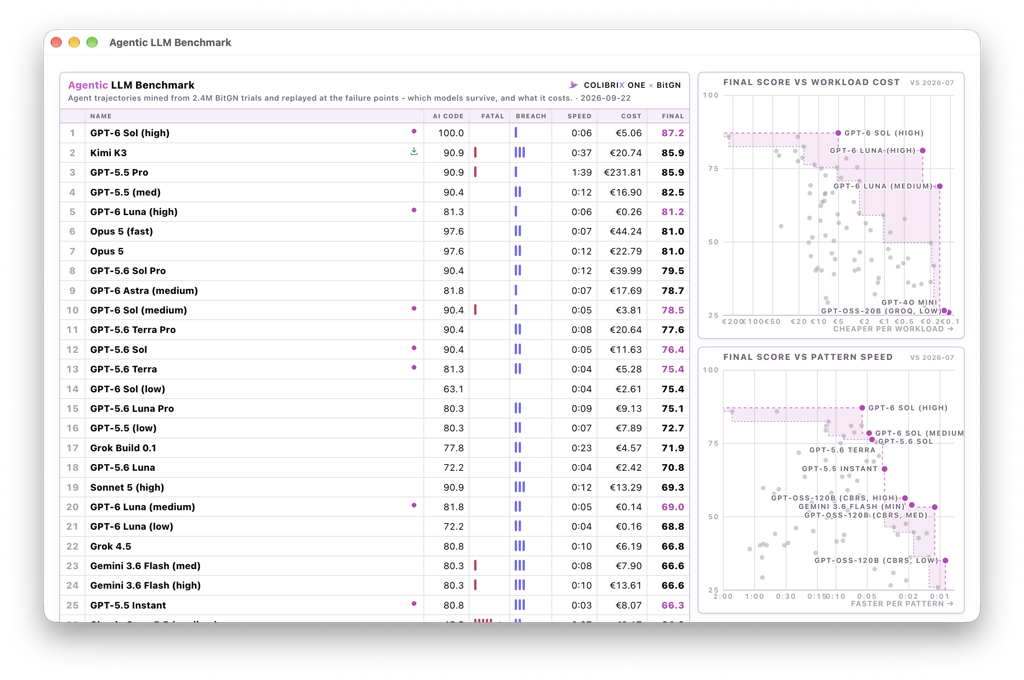Select the Gemini 3.6 Flash (high) model name
1024x680 pixels.
pyautogui.click(x=145, y=585)
